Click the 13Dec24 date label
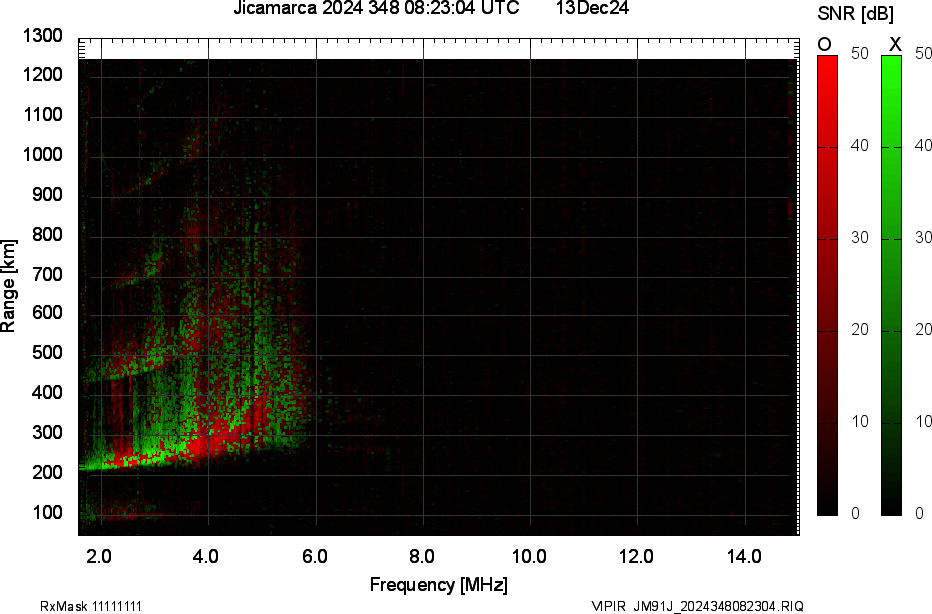 [x=593, y=8]
